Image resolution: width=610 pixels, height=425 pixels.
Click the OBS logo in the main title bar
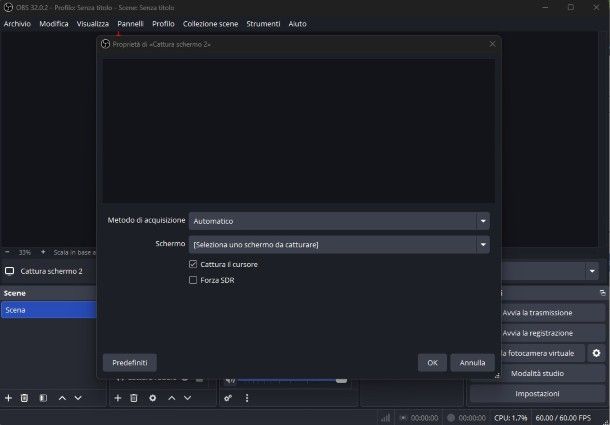[x=8, y=7]
